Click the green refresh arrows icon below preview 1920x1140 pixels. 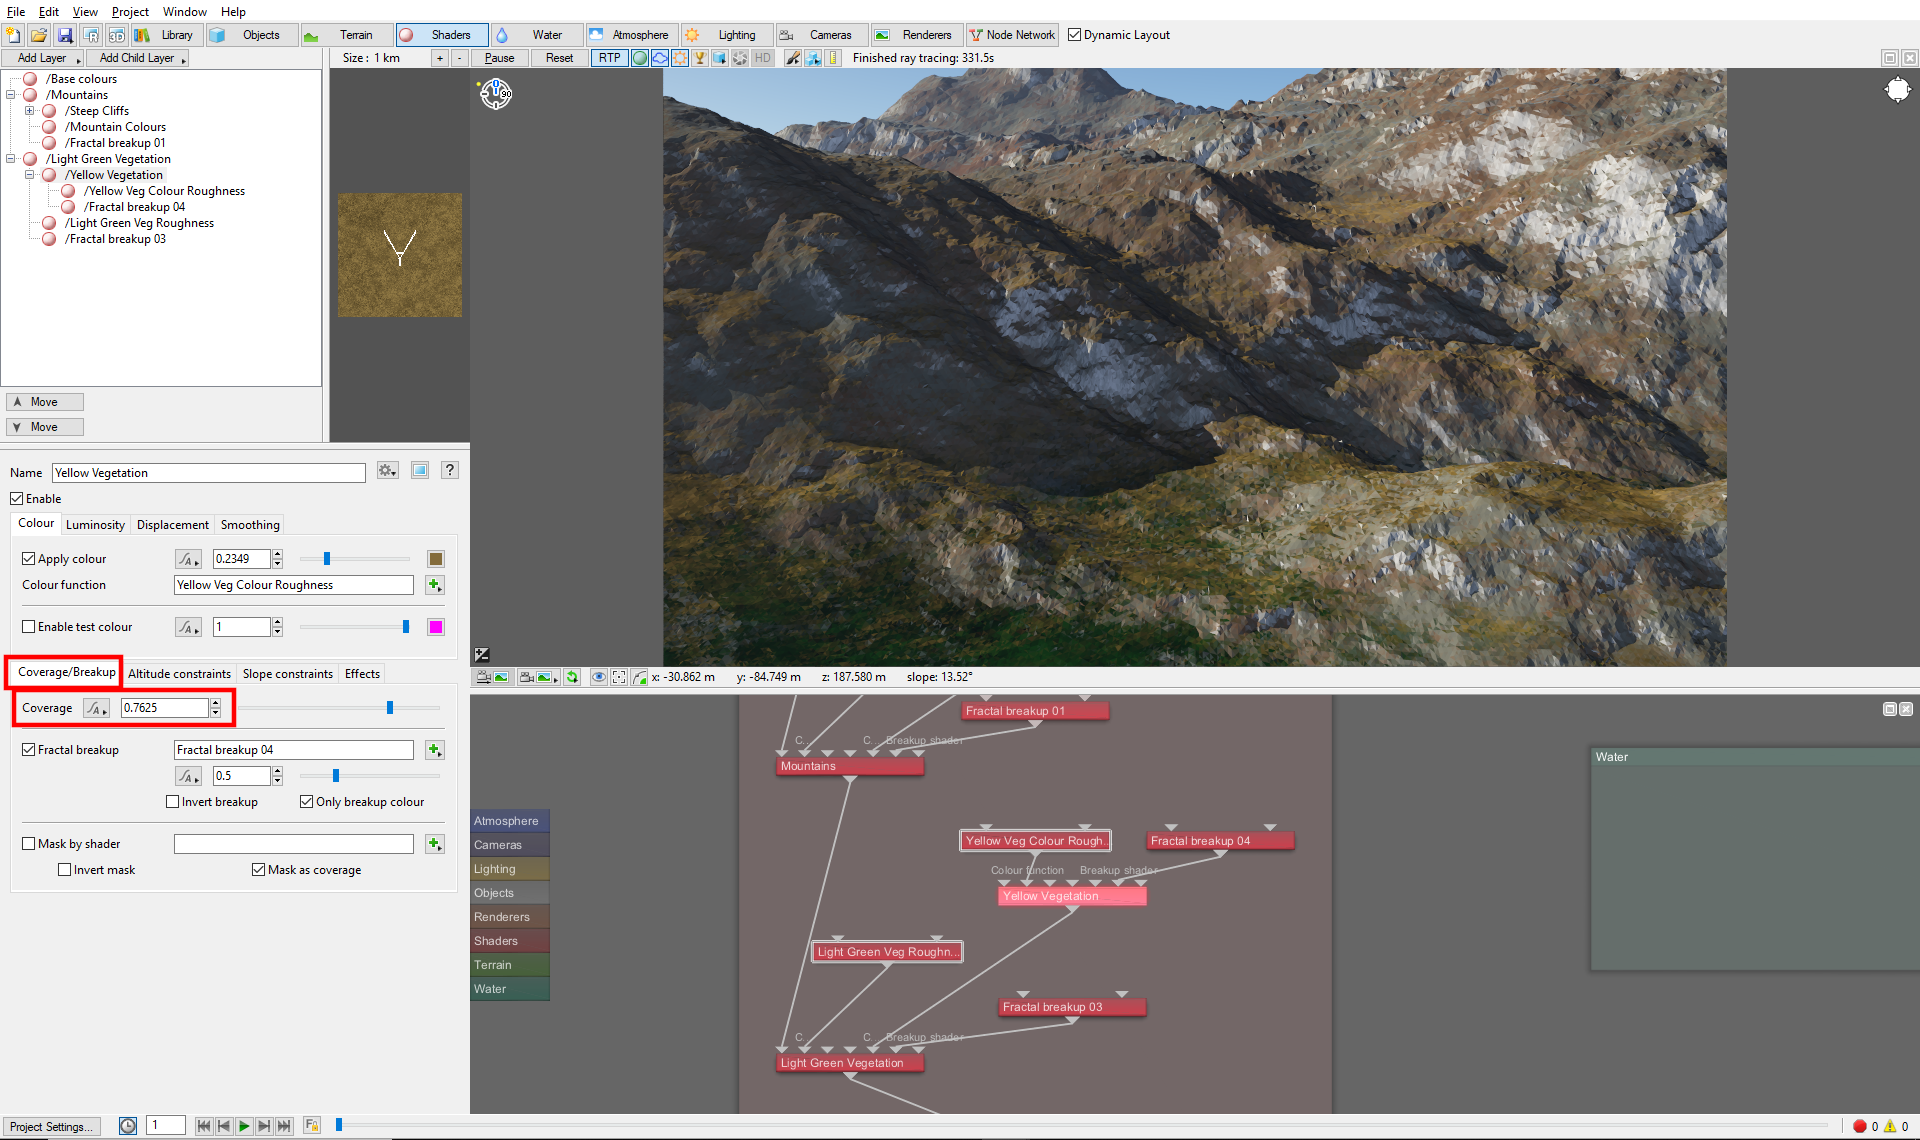pyautogui.click(x=572, y=677)
